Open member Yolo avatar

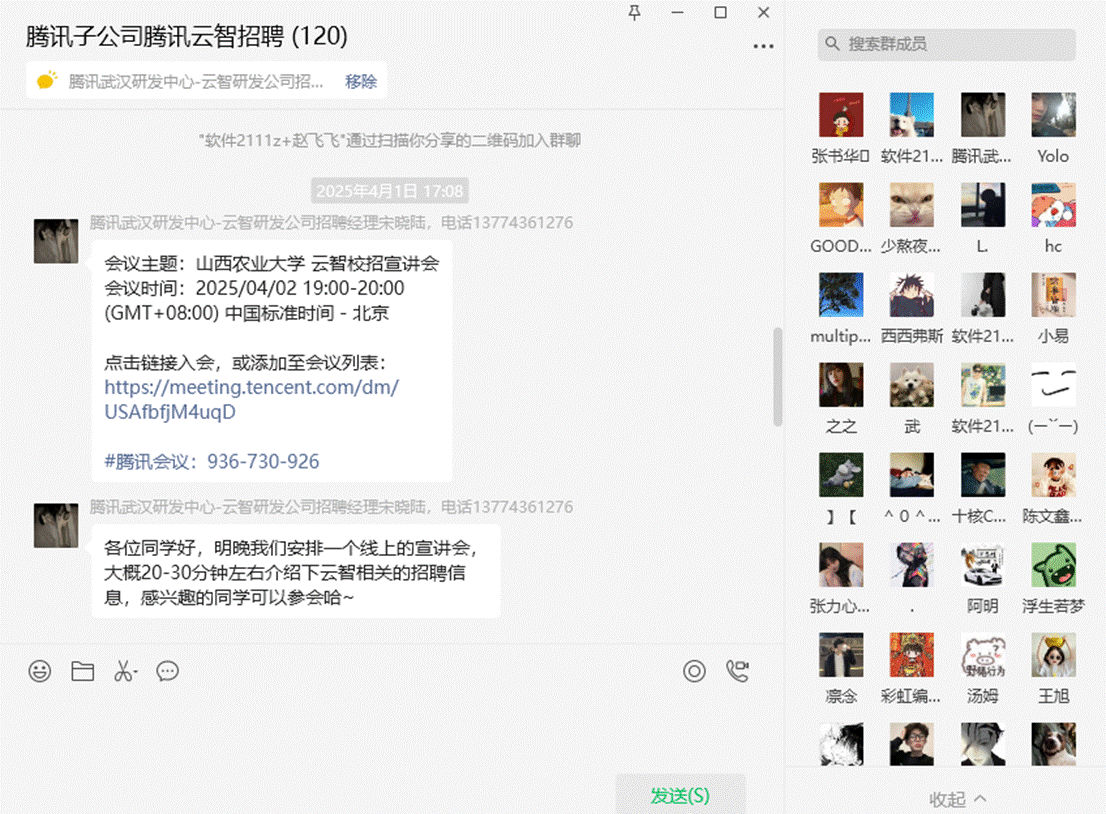point(1053,115)
